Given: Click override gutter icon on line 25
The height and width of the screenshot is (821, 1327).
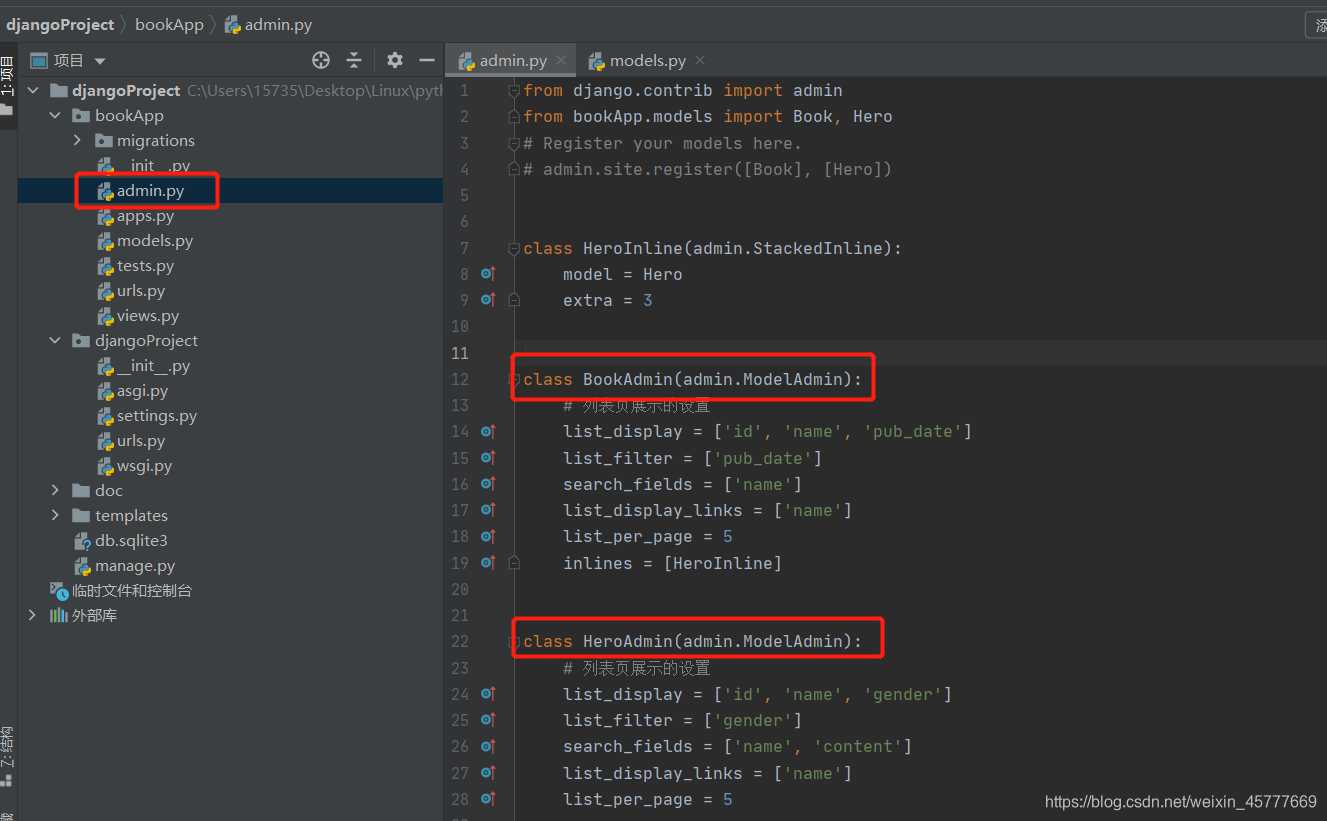Looking at the screenshot, I should click(x=488, y=719).
